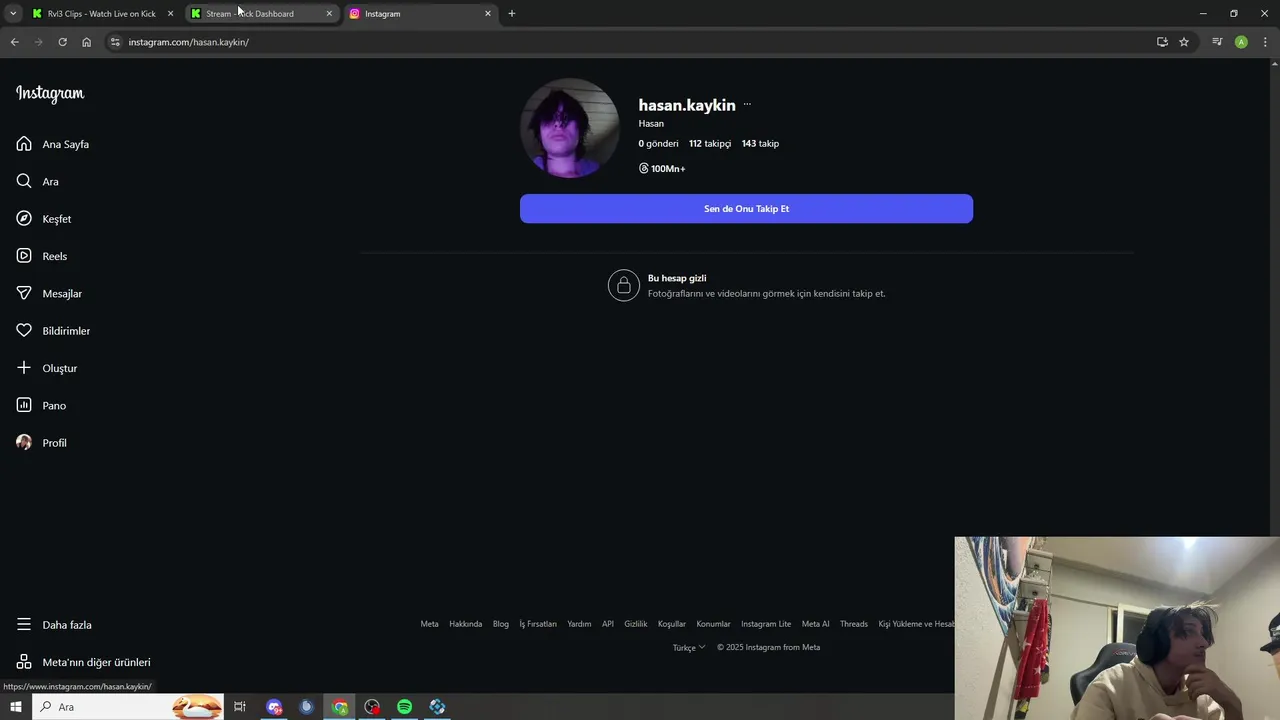Open Bildirimler heart notifications icon

24,331
